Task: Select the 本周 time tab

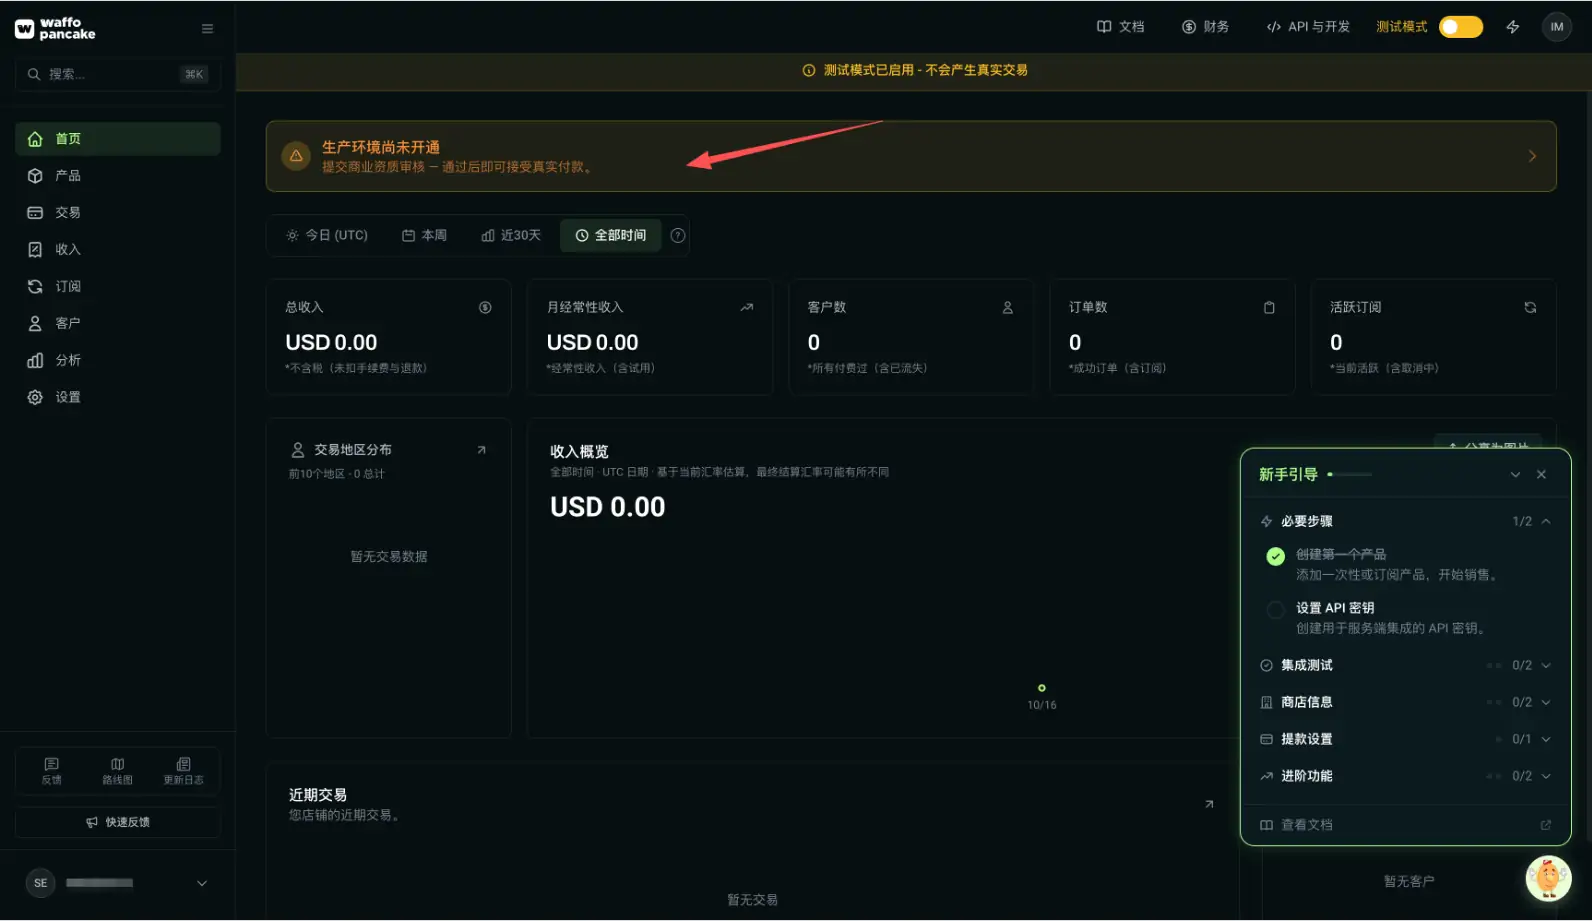Action: click(x=424, y=235)
